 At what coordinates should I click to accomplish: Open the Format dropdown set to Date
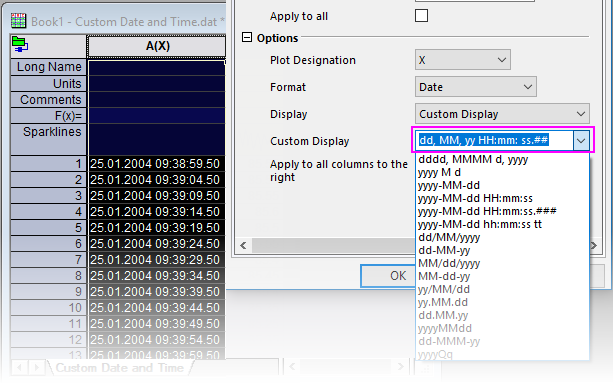click(475, 87)
